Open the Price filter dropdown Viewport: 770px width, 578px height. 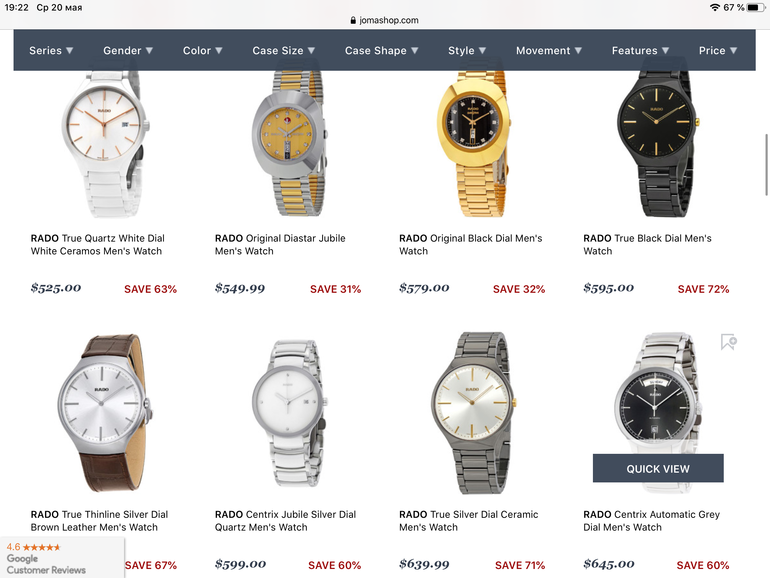tap(717, 51)
